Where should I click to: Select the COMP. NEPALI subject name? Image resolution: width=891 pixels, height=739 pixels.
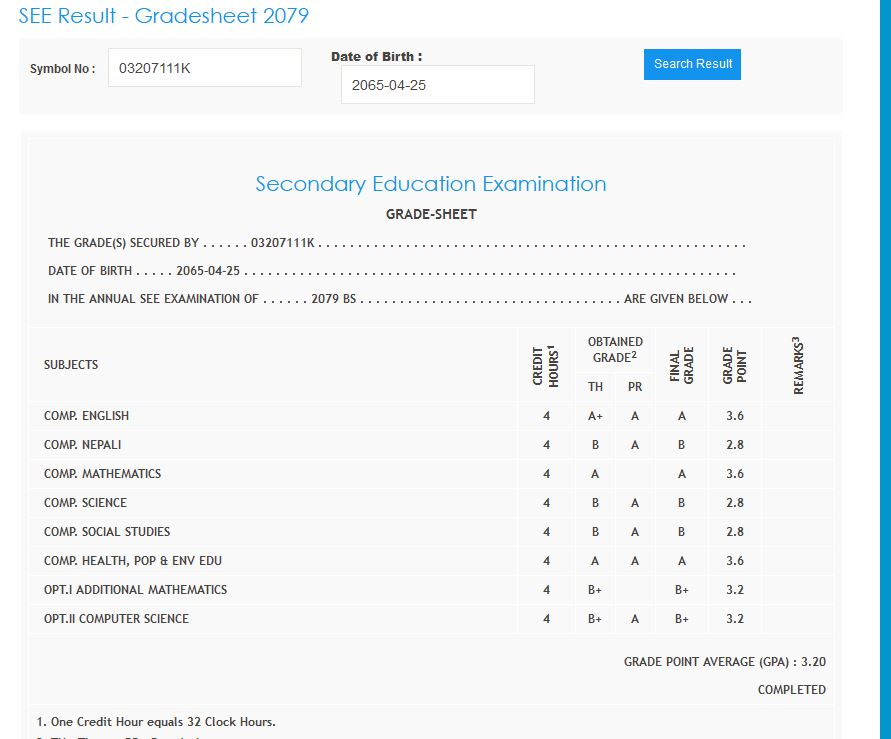pos(83,445)
